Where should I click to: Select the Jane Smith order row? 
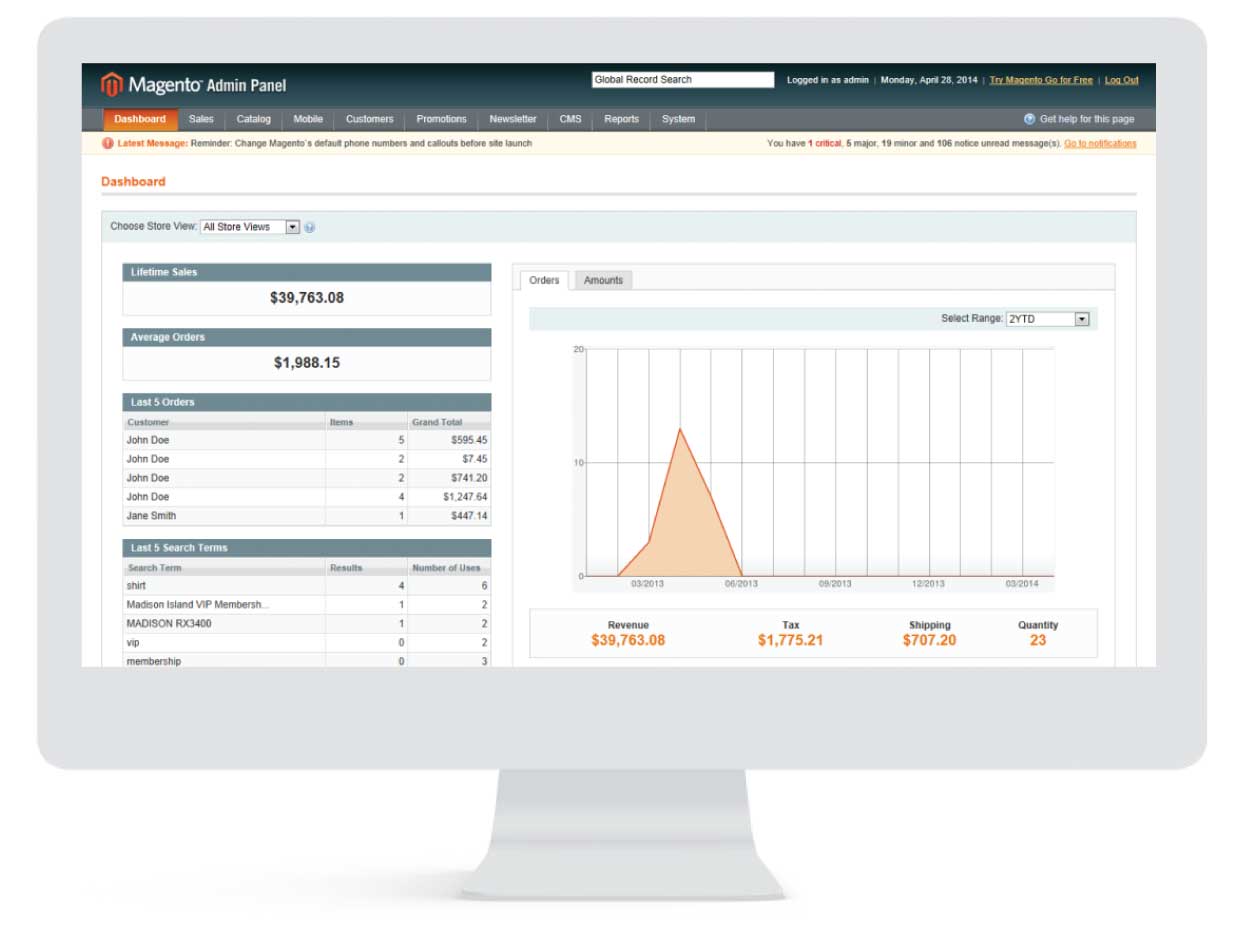coord(307,516)
